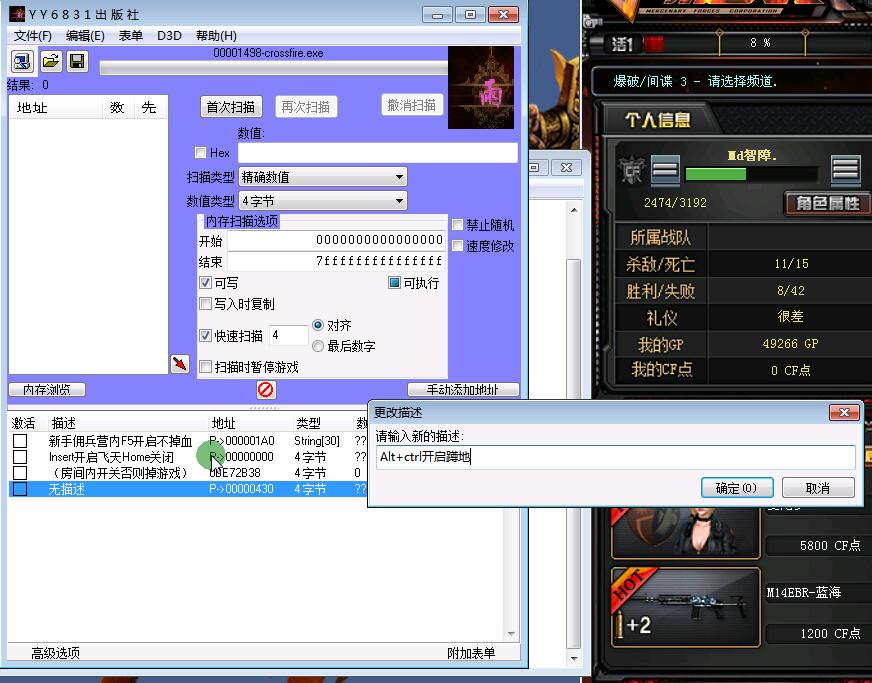Image resolution: width=872 pixels, height=683 pixels.
Task: Open the 数值类型 dropdown
Action: tap(323, 201)
